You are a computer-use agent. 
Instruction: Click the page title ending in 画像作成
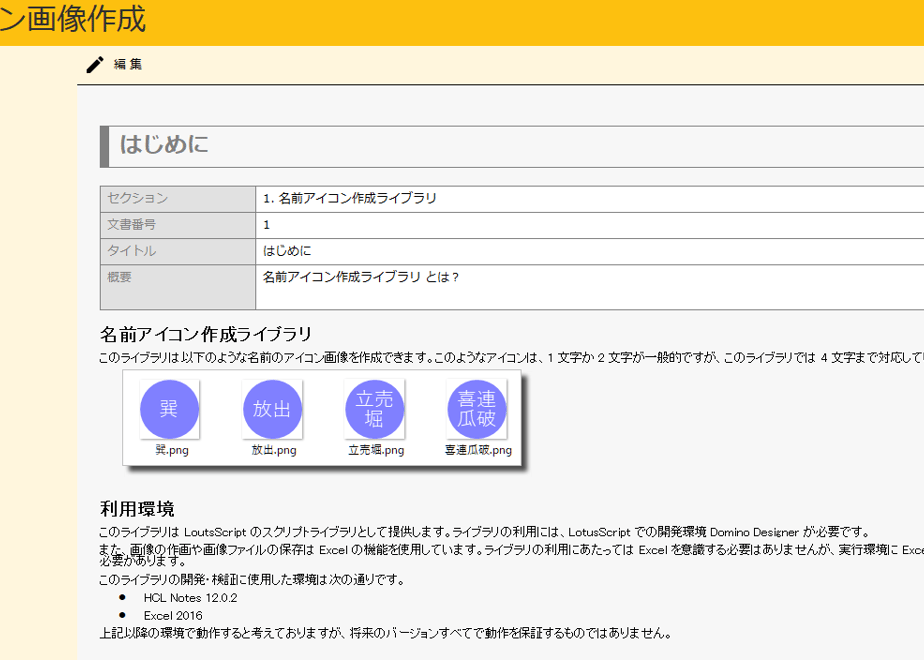click(x=72, y=19)
